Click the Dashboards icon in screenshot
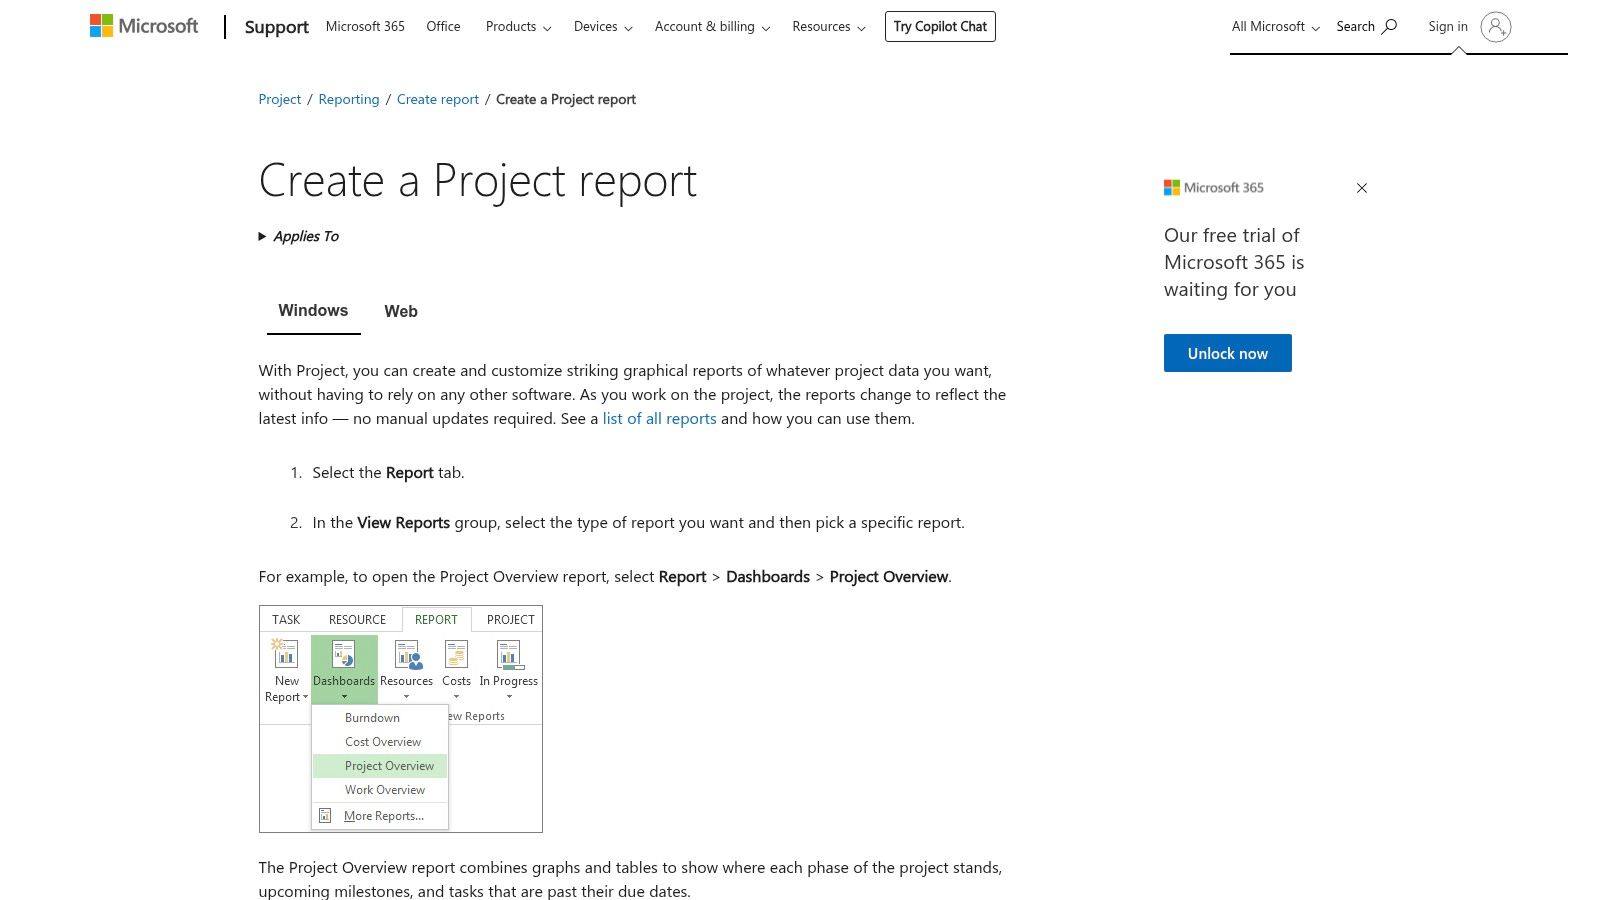Viewport: 1600px width, 900px height. (343, 656)
